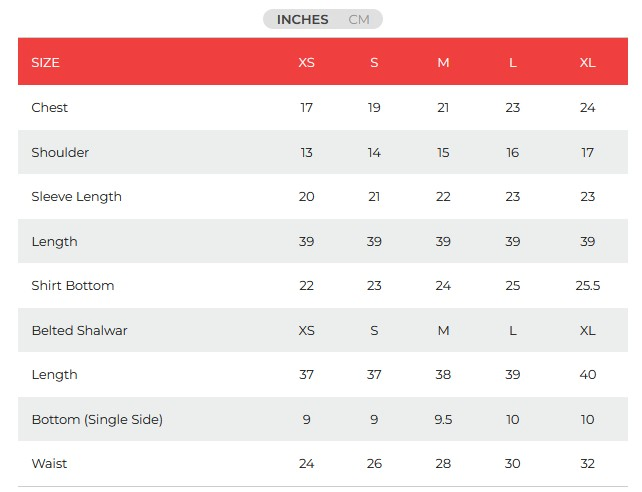Click the Chest row label

coord(50,108)
